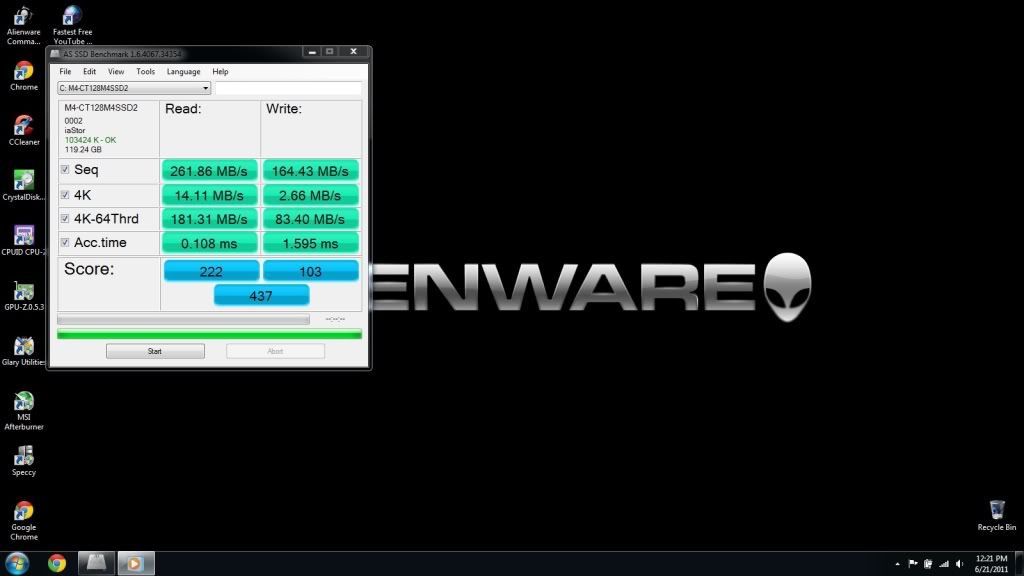1024x576 pixels.
Task: Open the View menu
Action: 116,72
